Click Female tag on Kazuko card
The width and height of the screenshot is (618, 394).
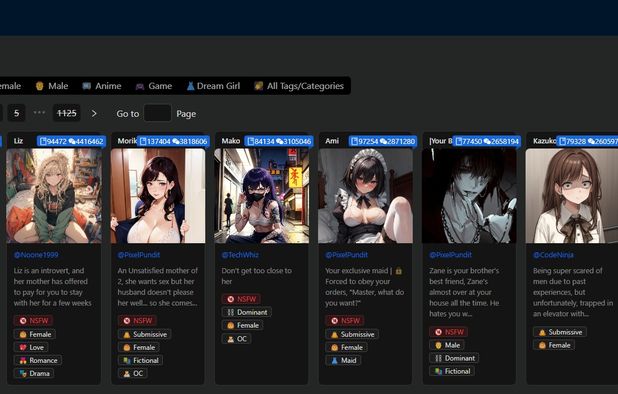[554, 345]
